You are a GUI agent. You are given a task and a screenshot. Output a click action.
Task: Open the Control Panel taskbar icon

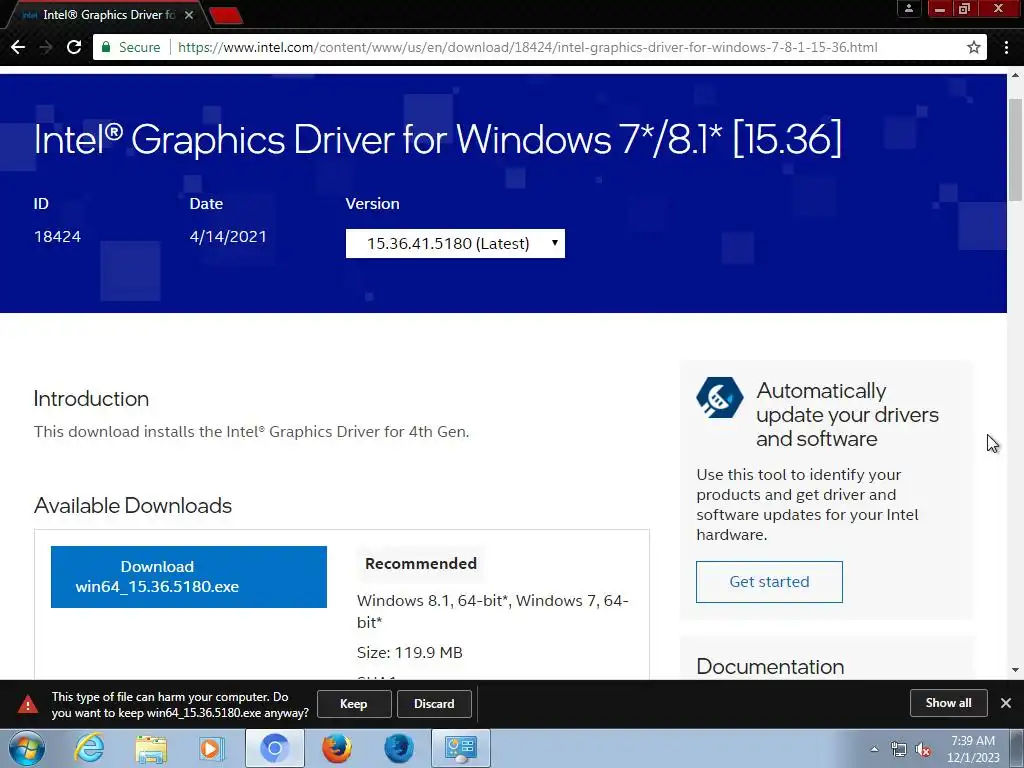460,748
